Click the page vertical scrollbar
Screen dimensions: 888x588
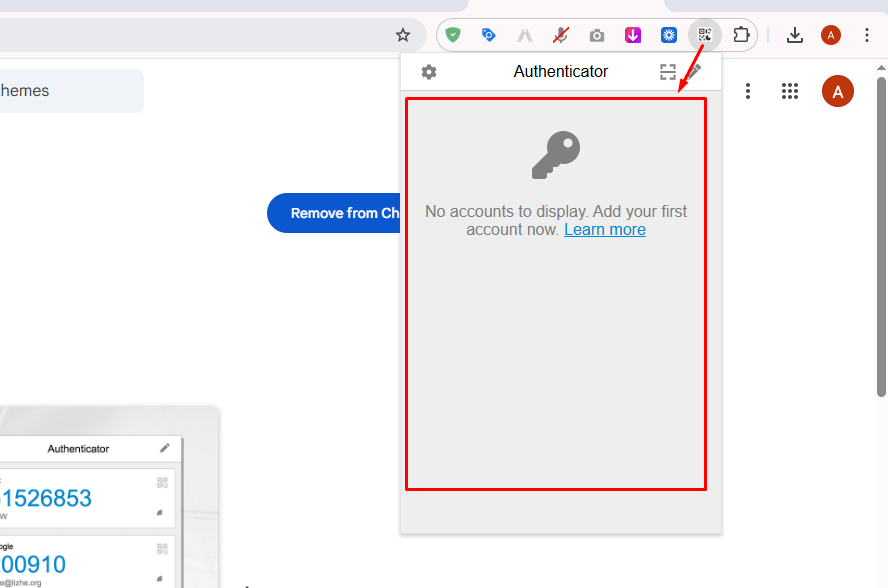(881, 237)
